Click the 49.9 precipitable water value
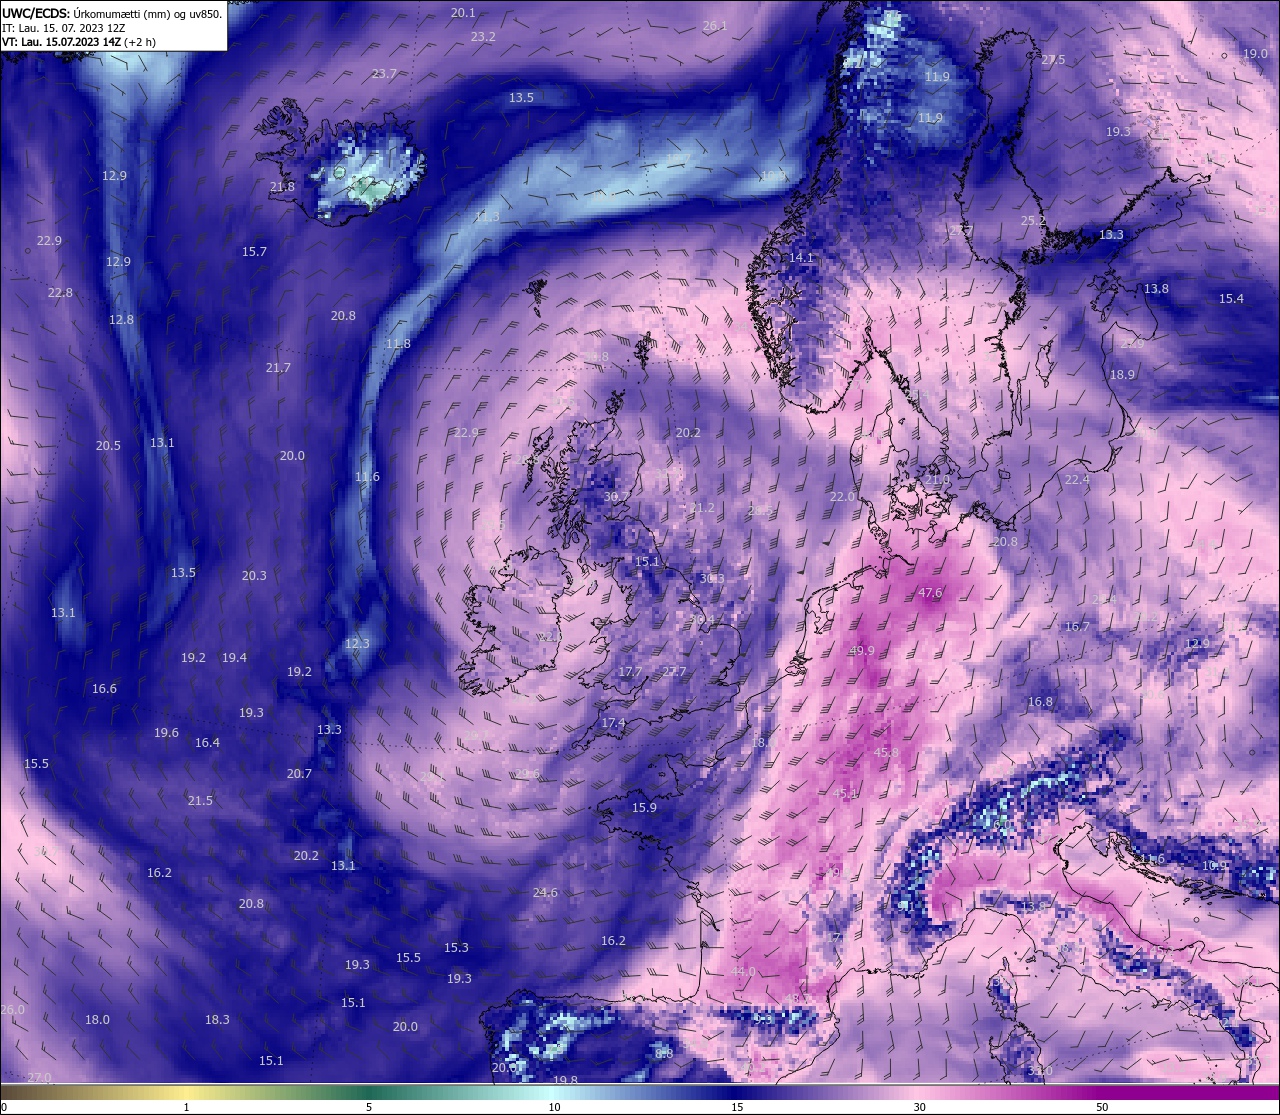The height and width of the screenshot is (1115, 1280). coord(861,650)
